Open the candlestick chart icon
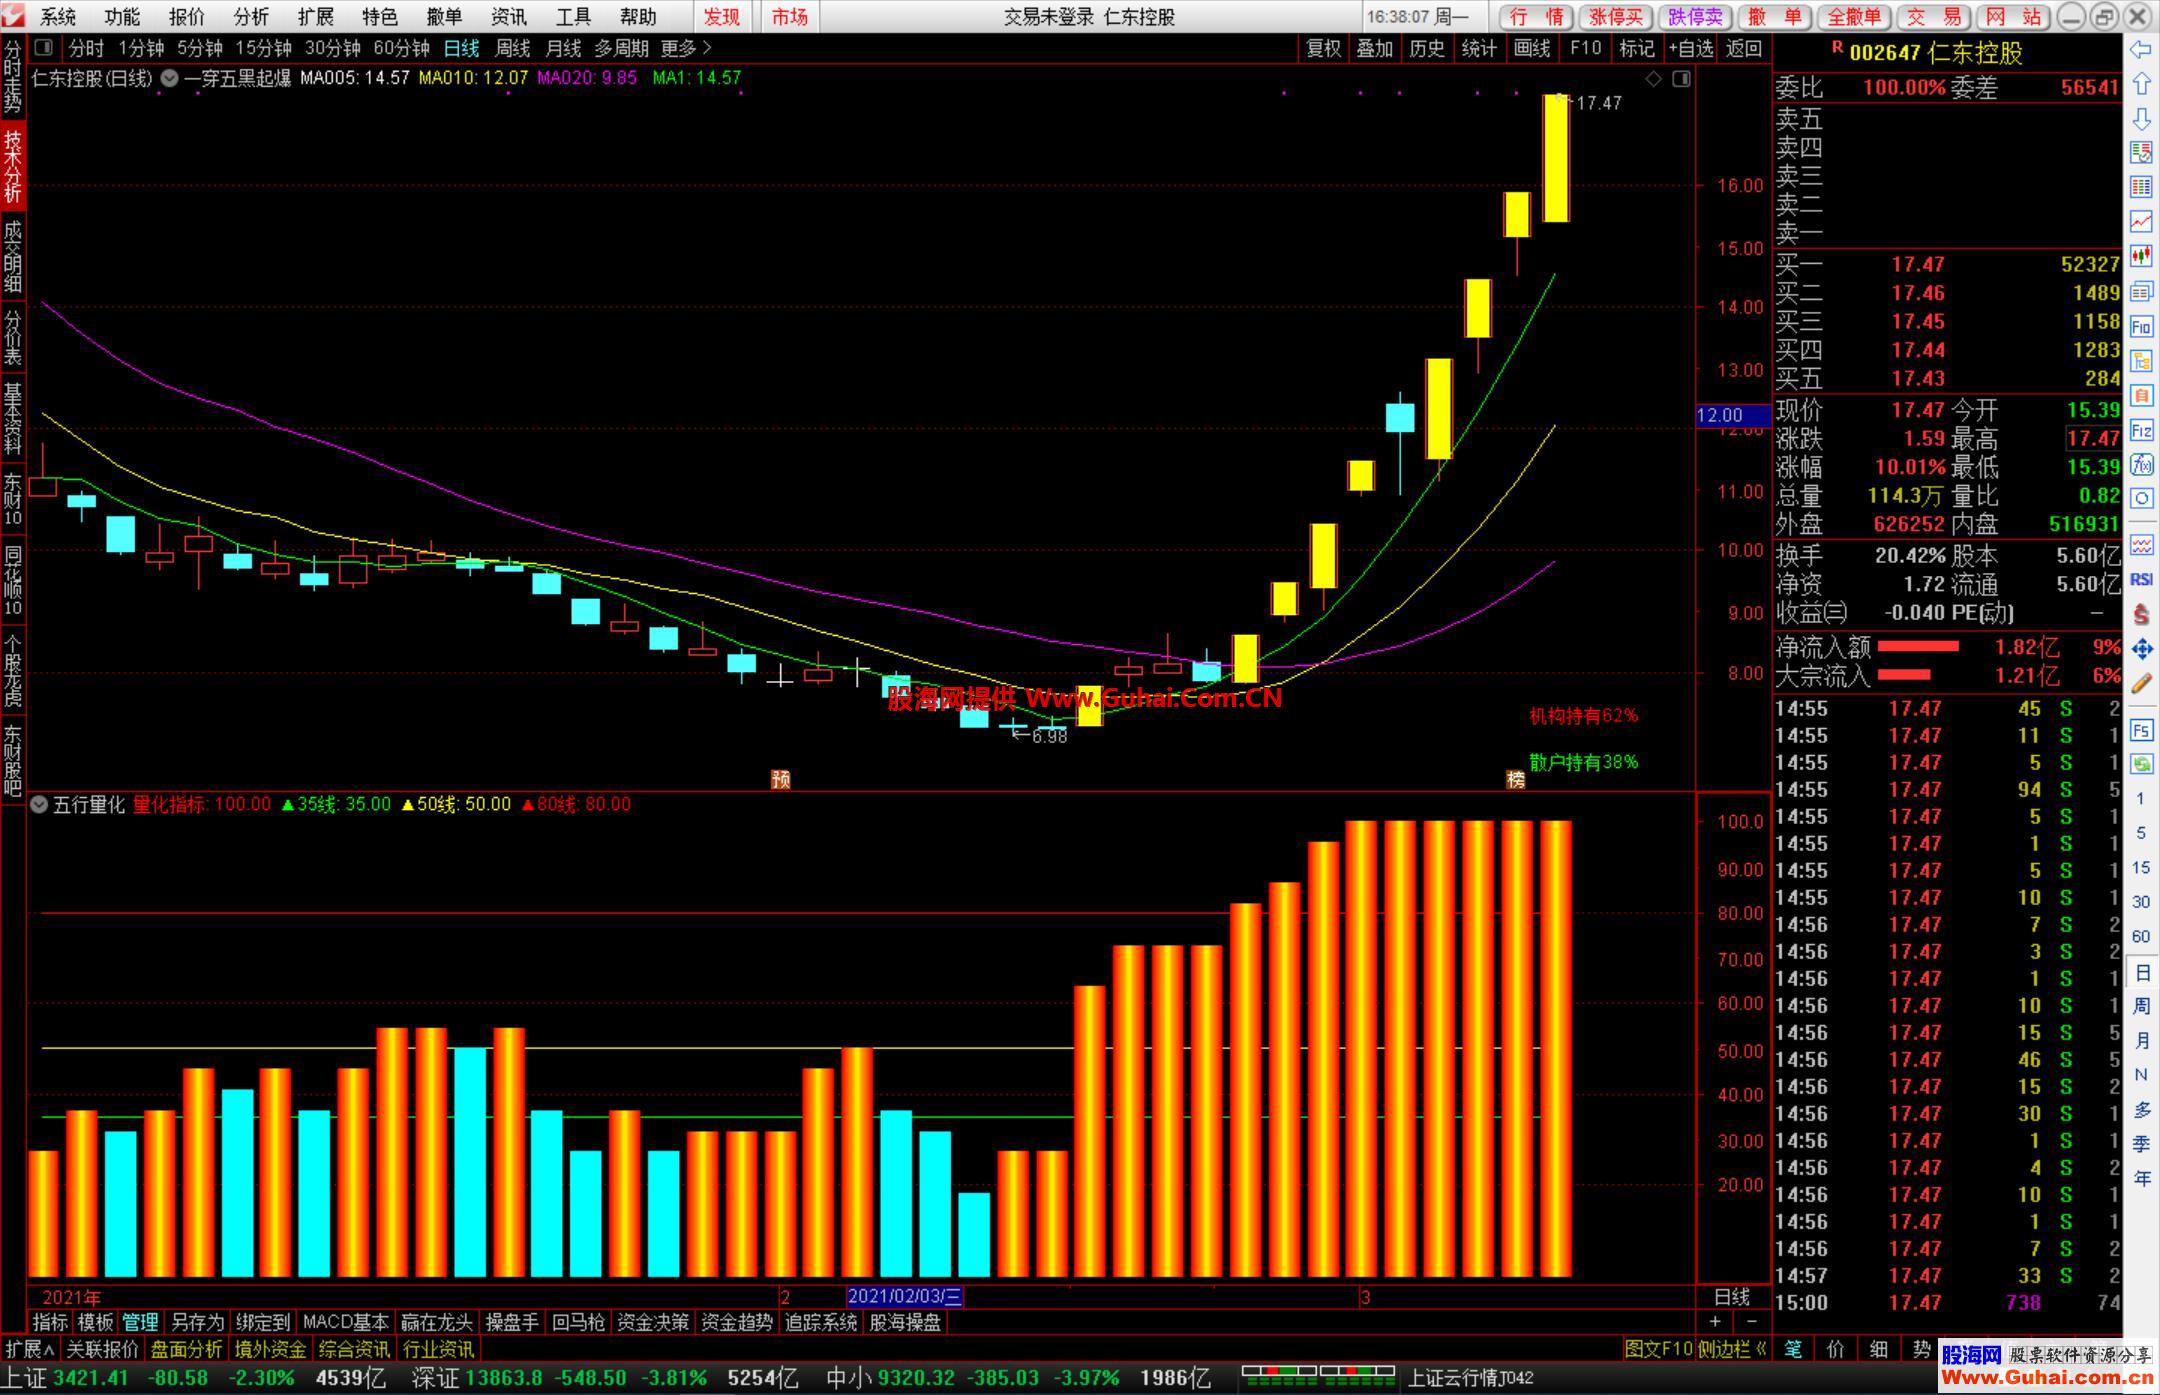 2141,256
